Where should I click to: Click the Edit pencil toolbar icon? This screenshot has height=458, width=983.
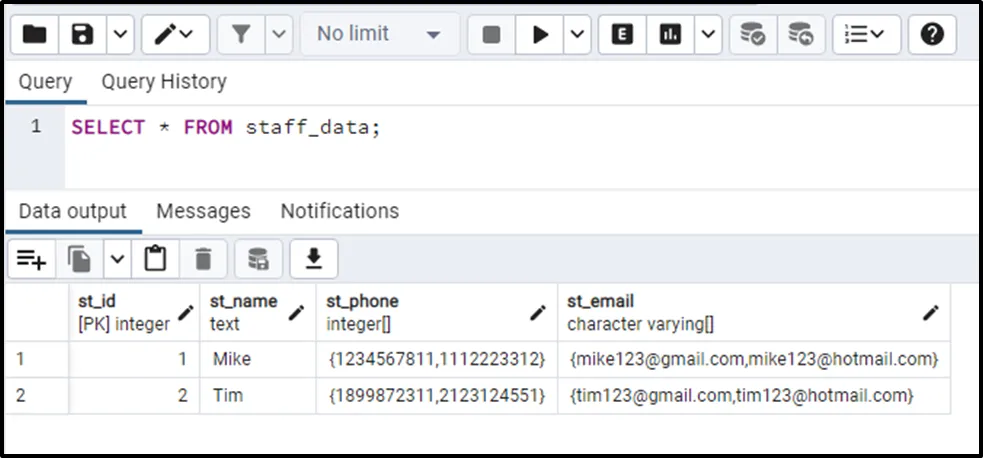point(166,35)
